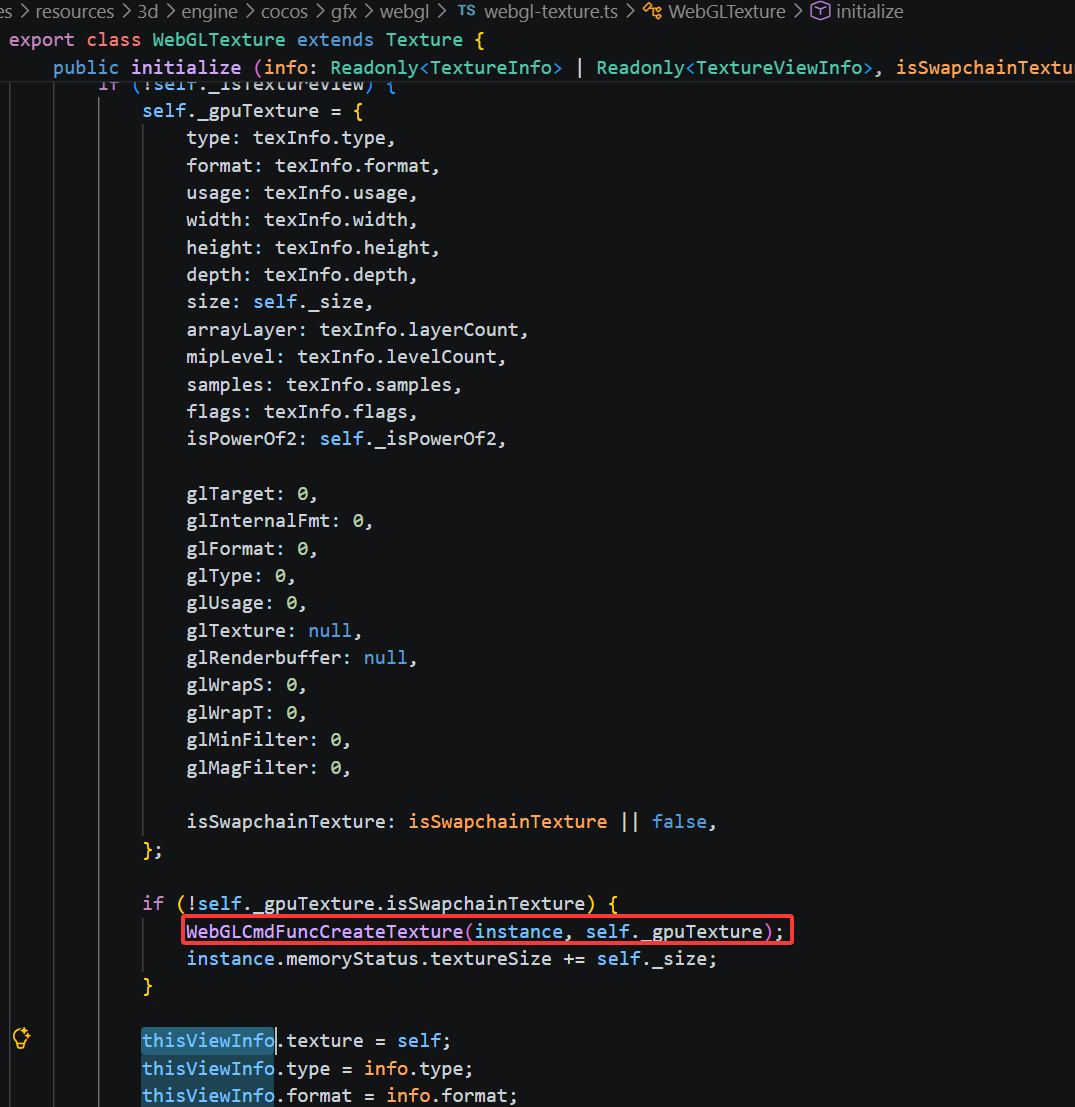Click the lightbulb code action icon
Screen dimensions: 1075x1107
(x=21, y=1038)
